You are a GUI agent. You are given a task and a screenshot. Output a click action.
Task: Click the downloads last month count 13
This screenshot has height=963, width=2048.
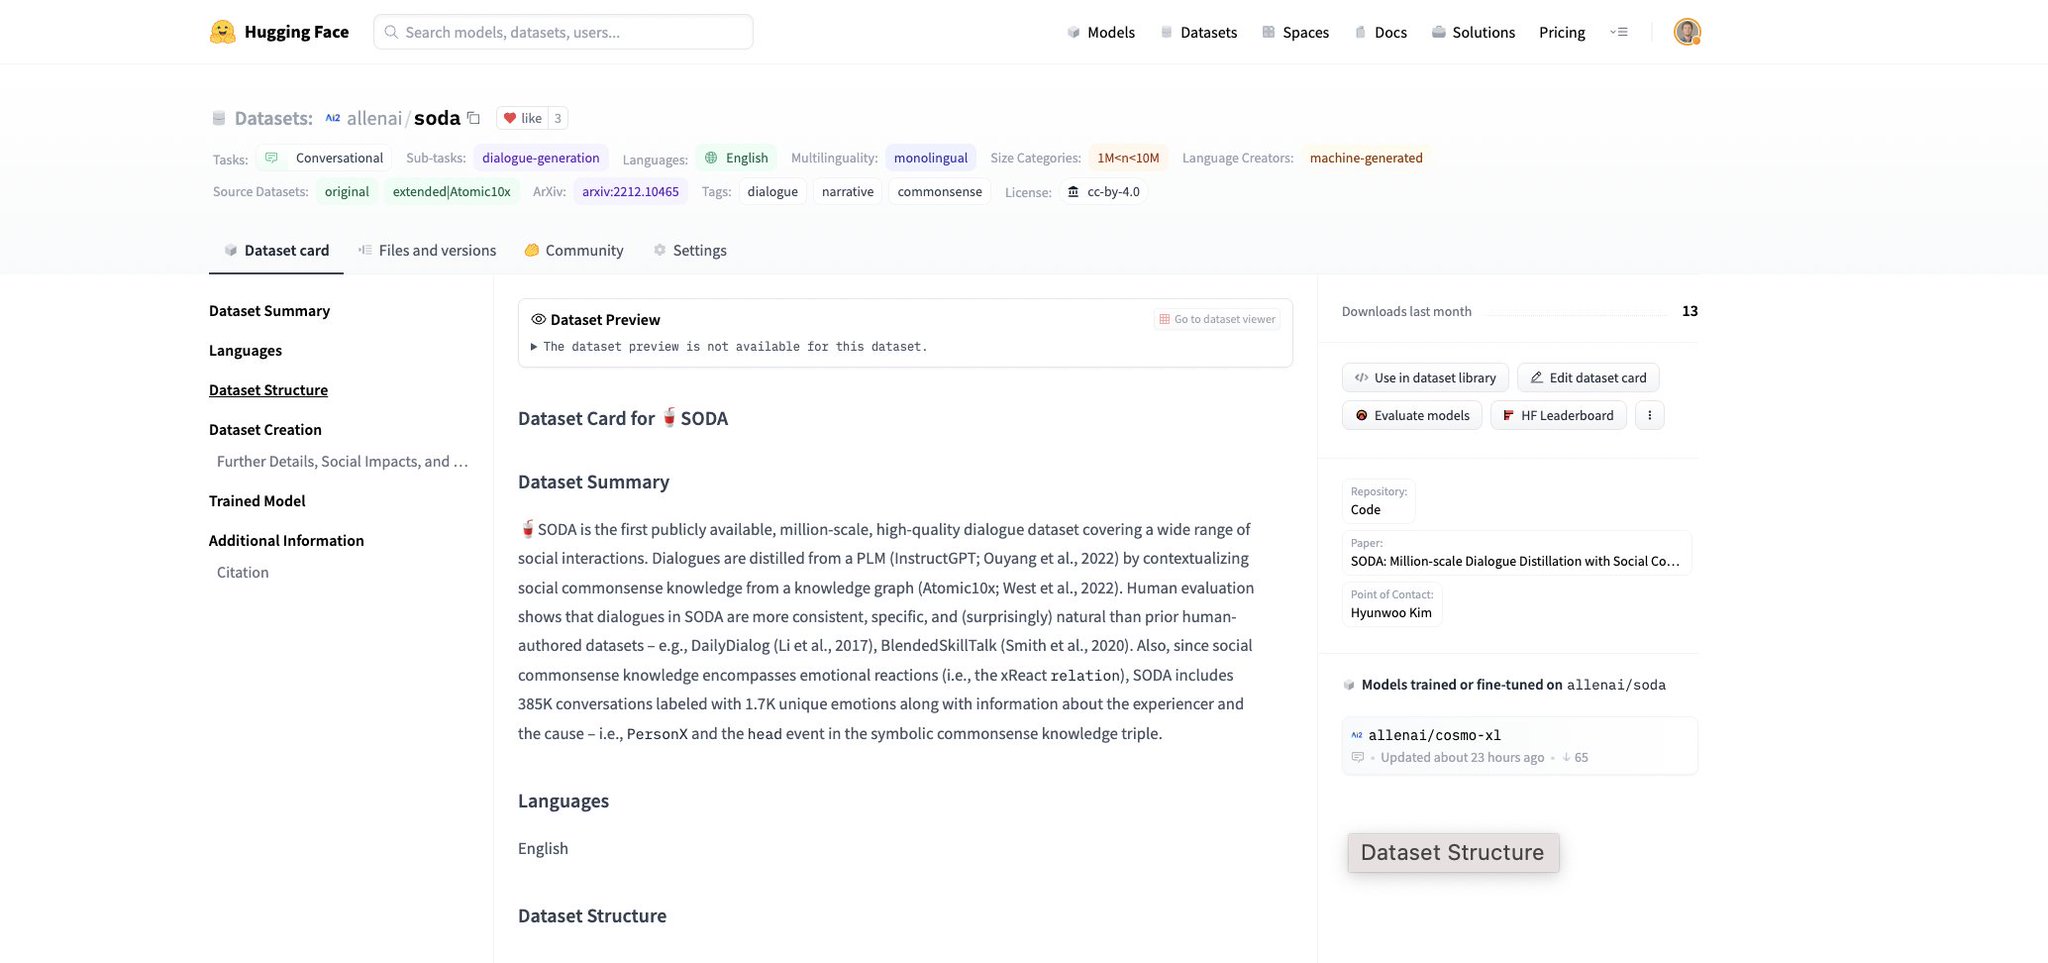[x=1689, y=311]
